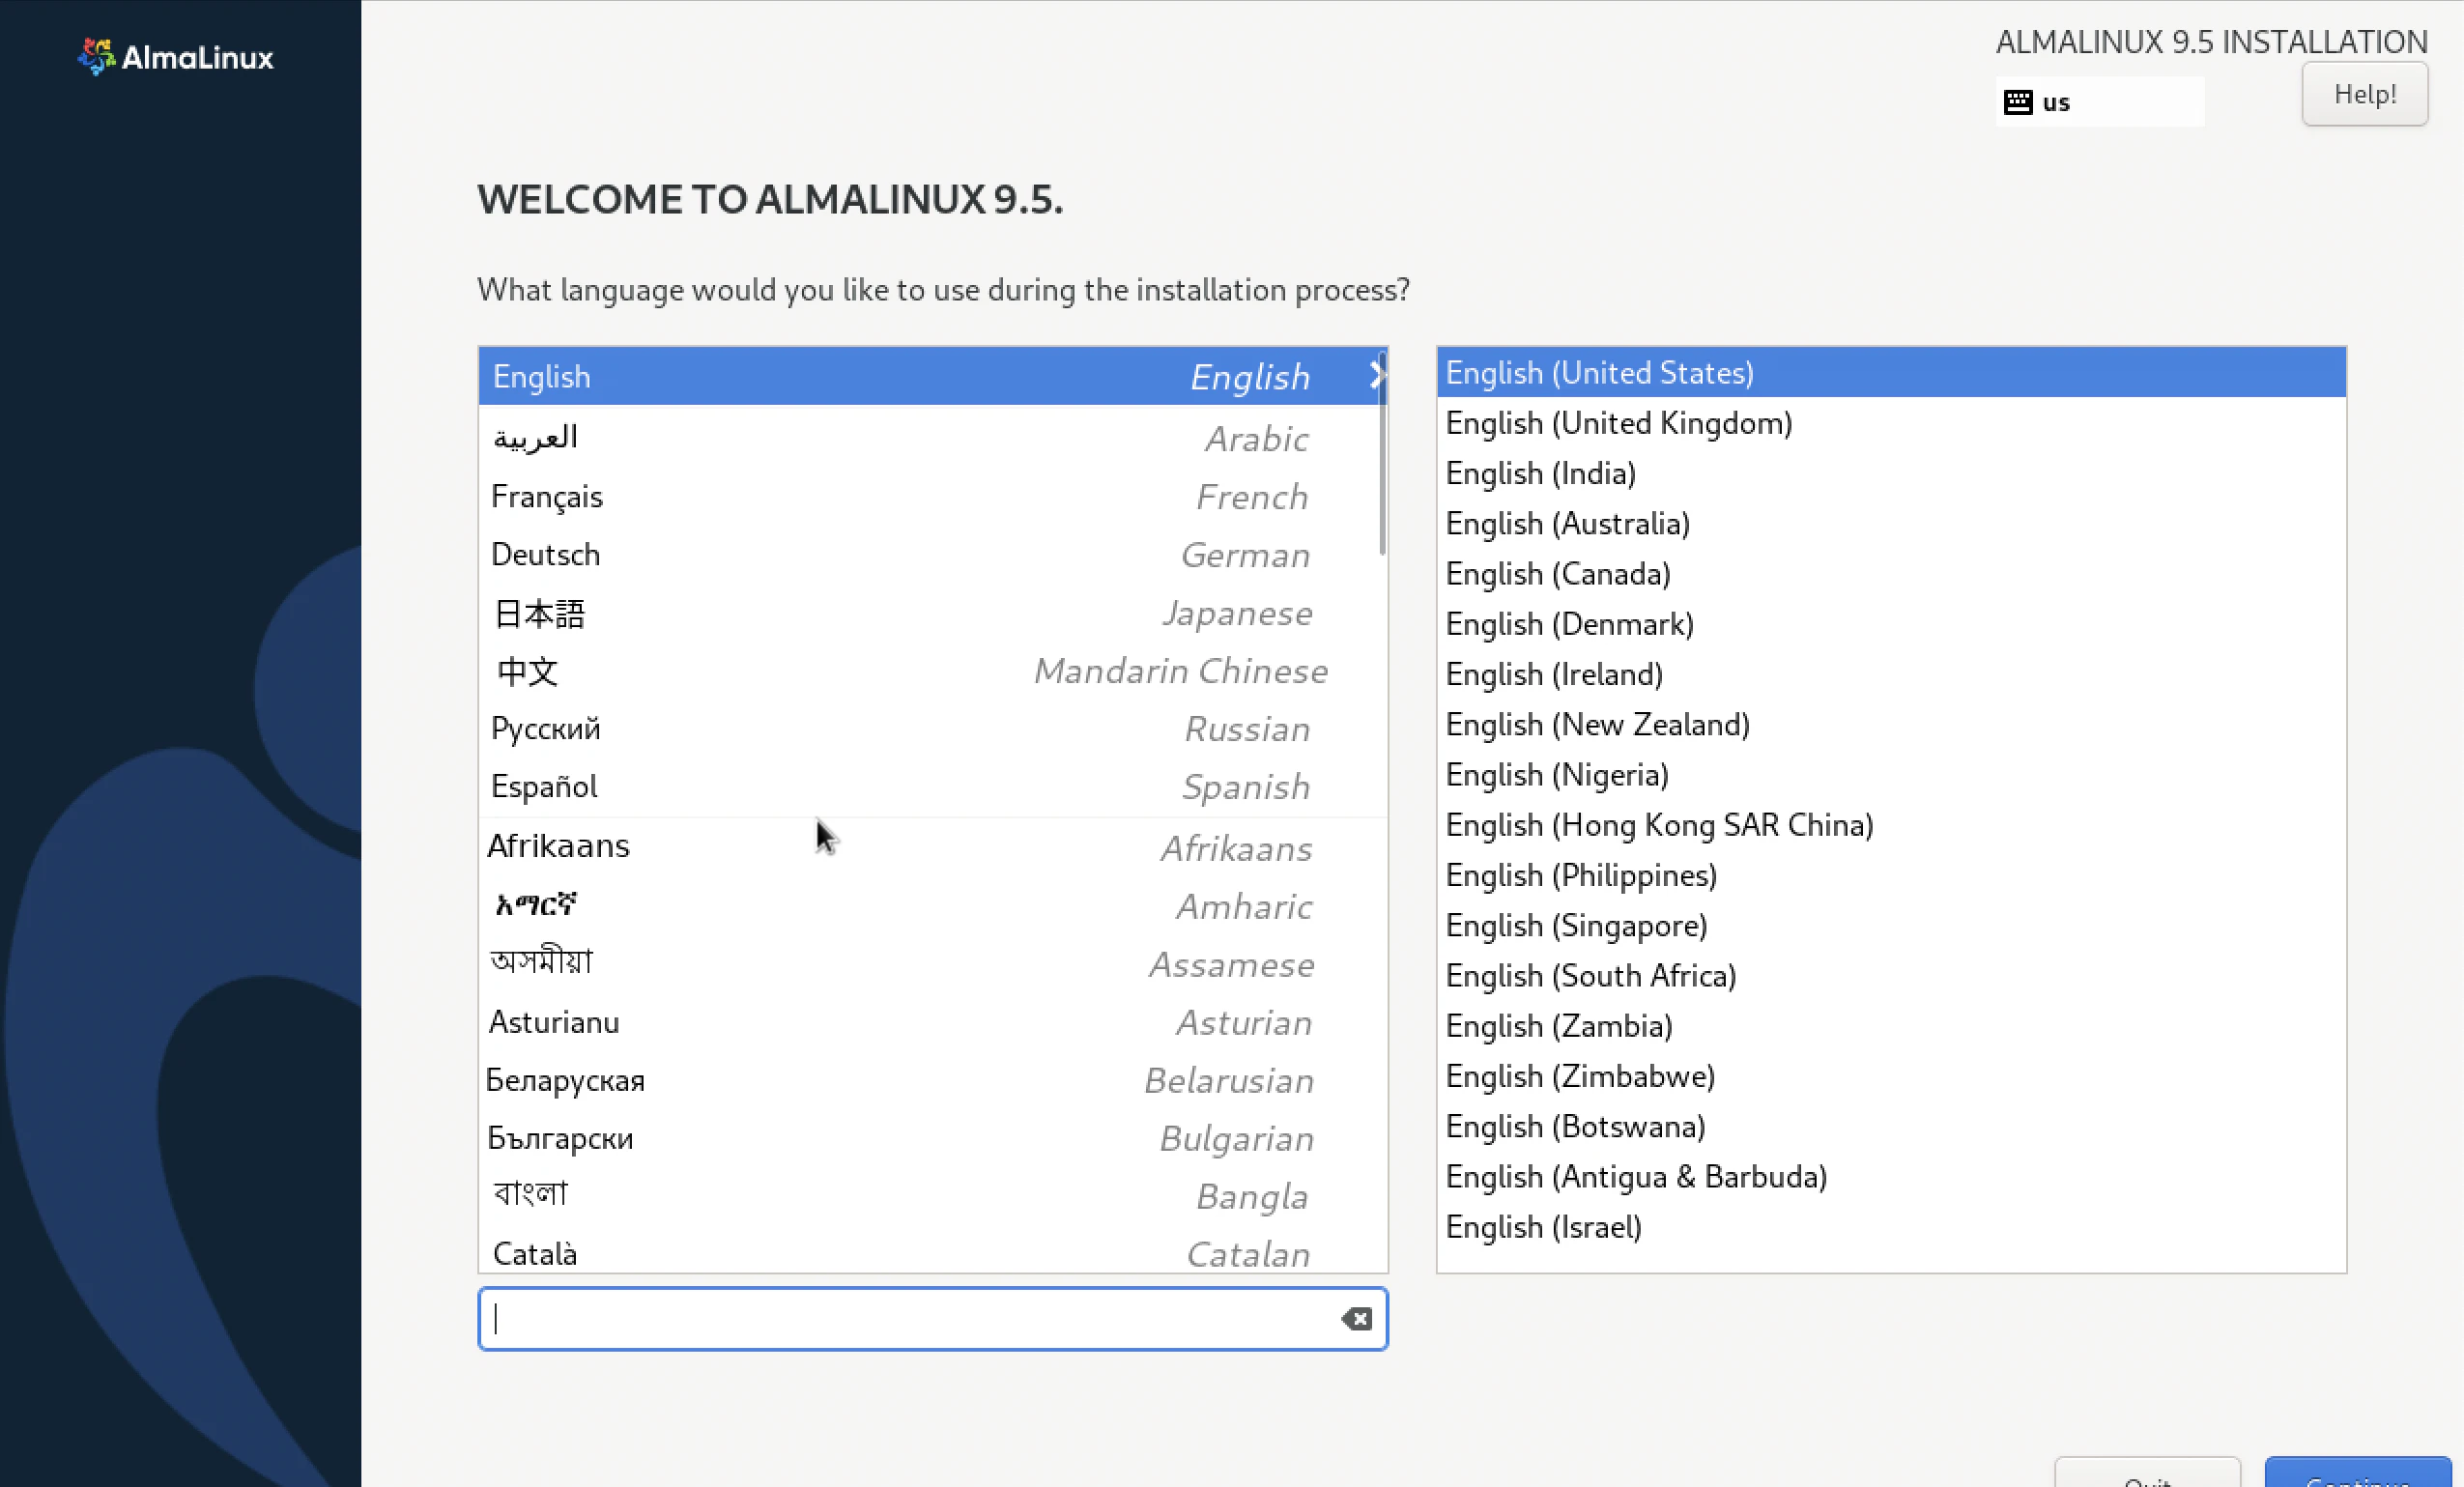Click the Quit button
This screenshot has height=1487, width=2464.
(2147, 1473)
